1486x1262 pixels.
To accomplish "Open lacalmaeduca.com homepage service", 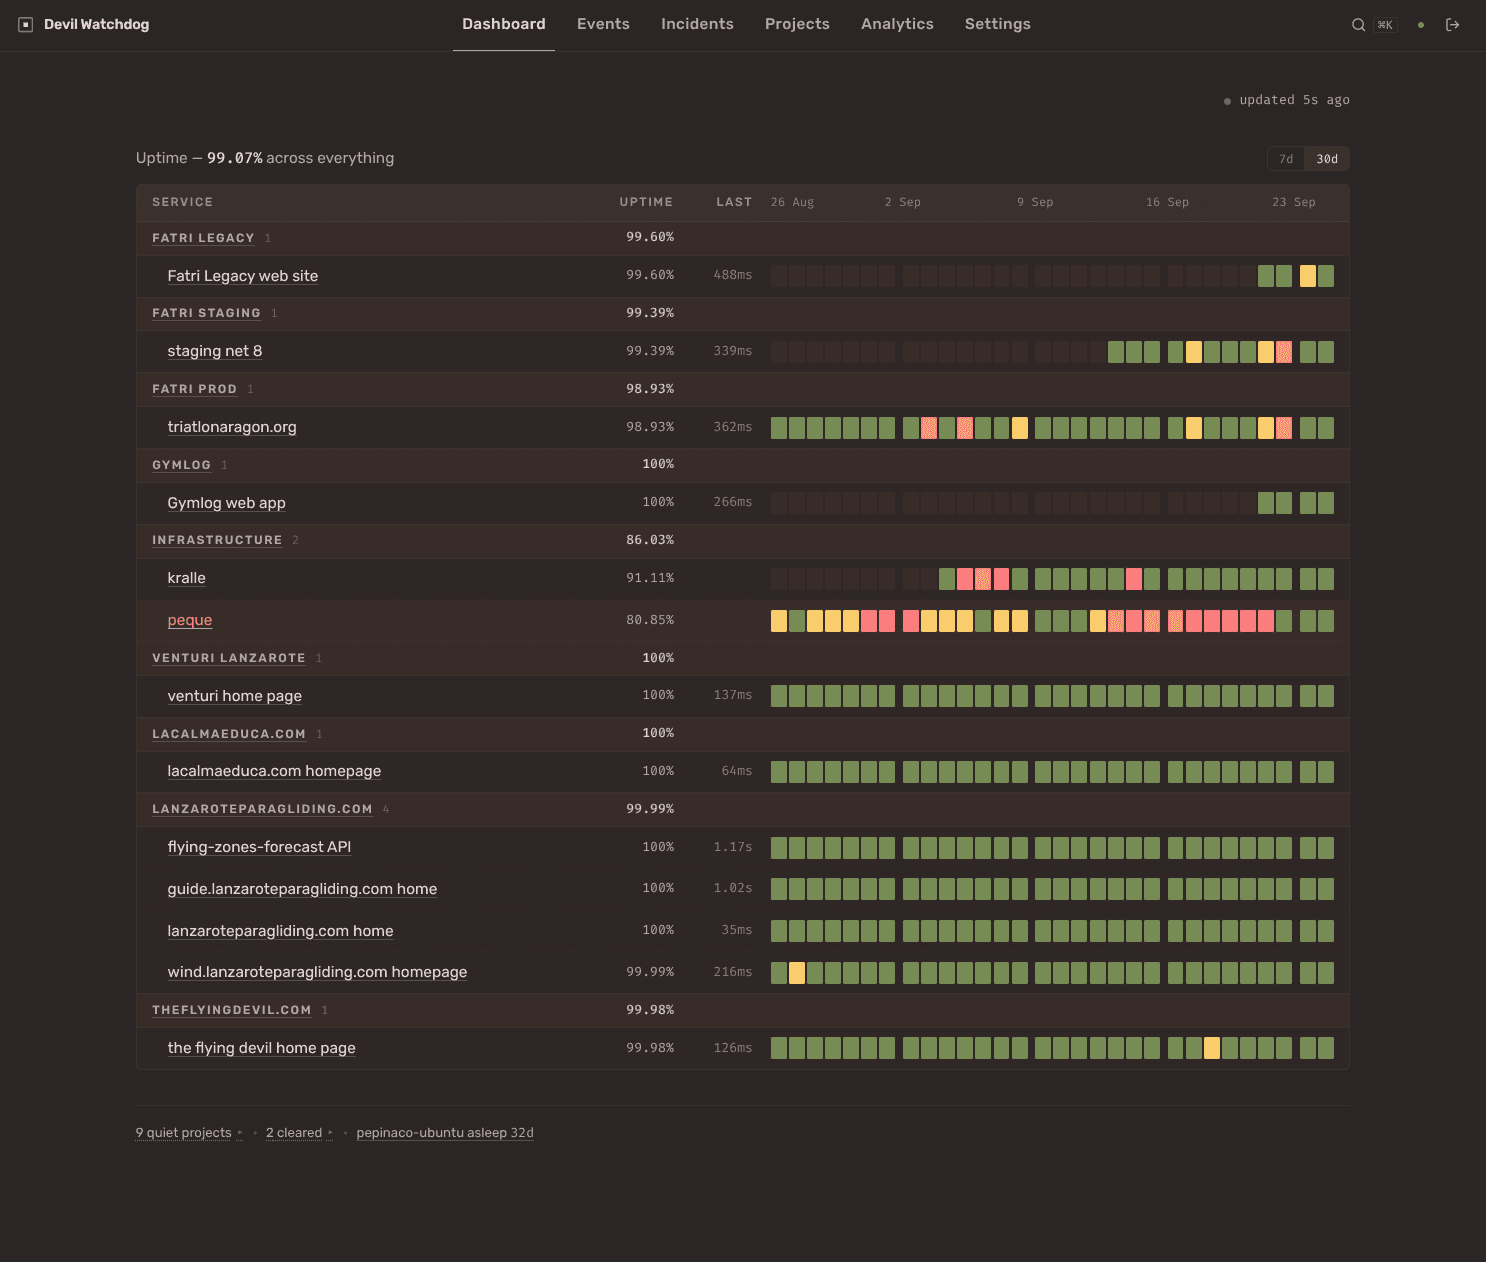I will pyautogui.click(x=274, y=771).
